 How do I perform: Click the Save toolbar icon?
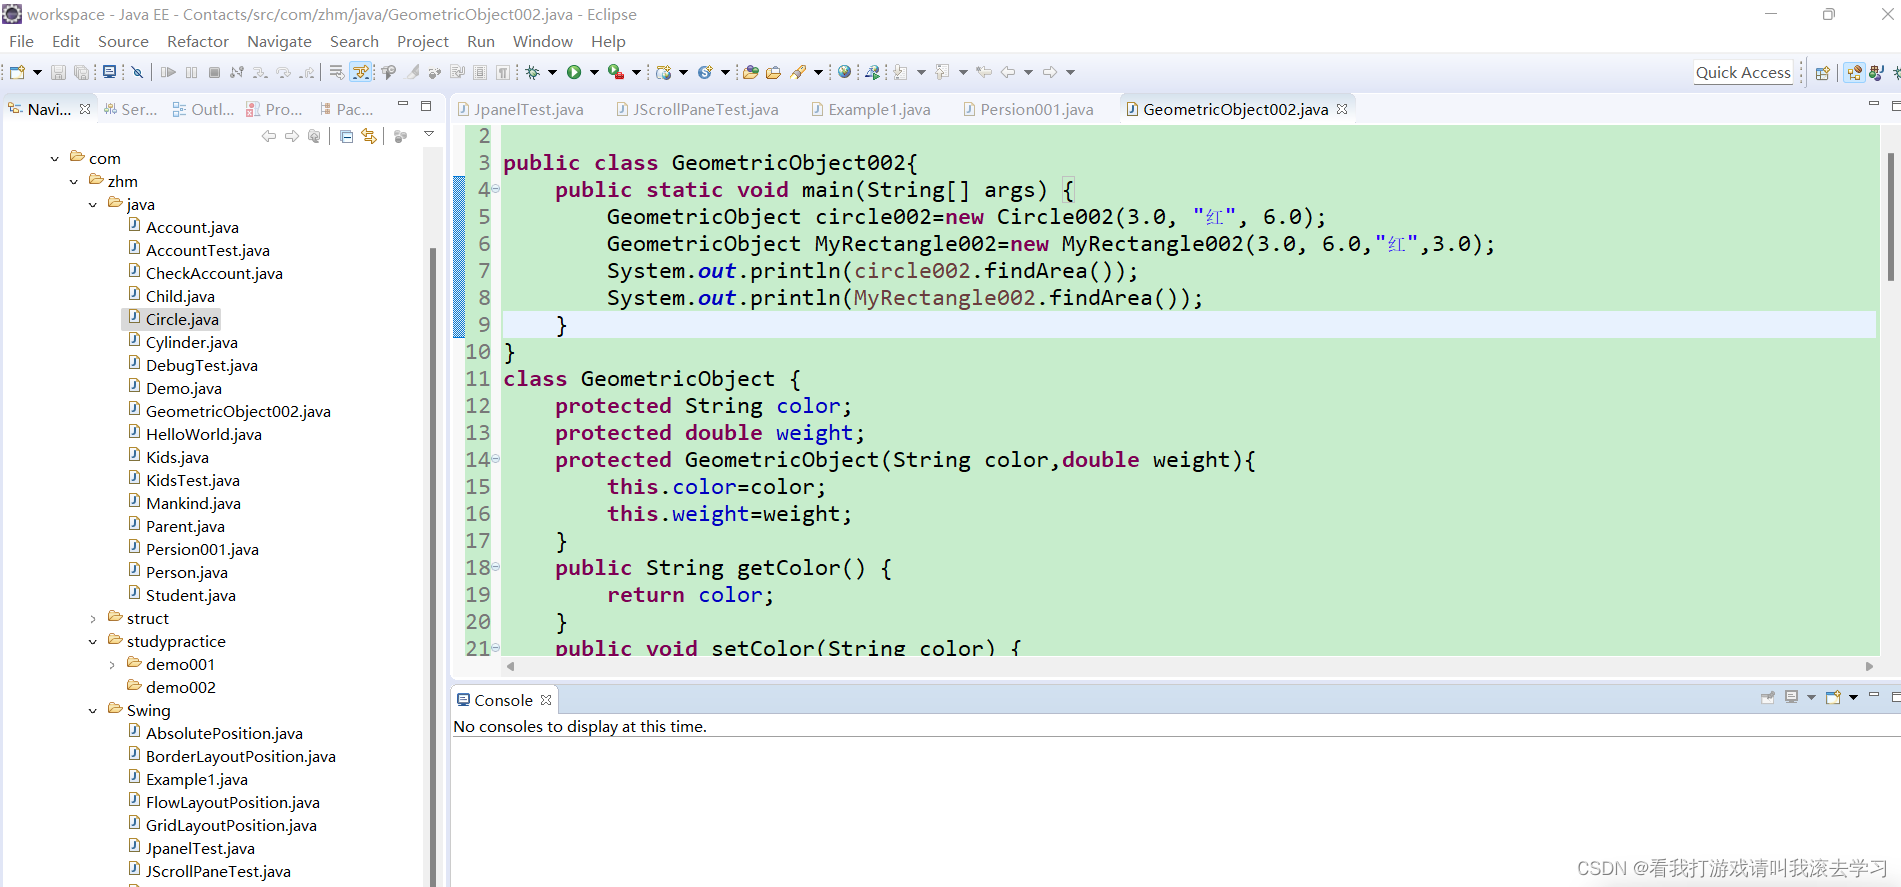(x=58, y=72)
